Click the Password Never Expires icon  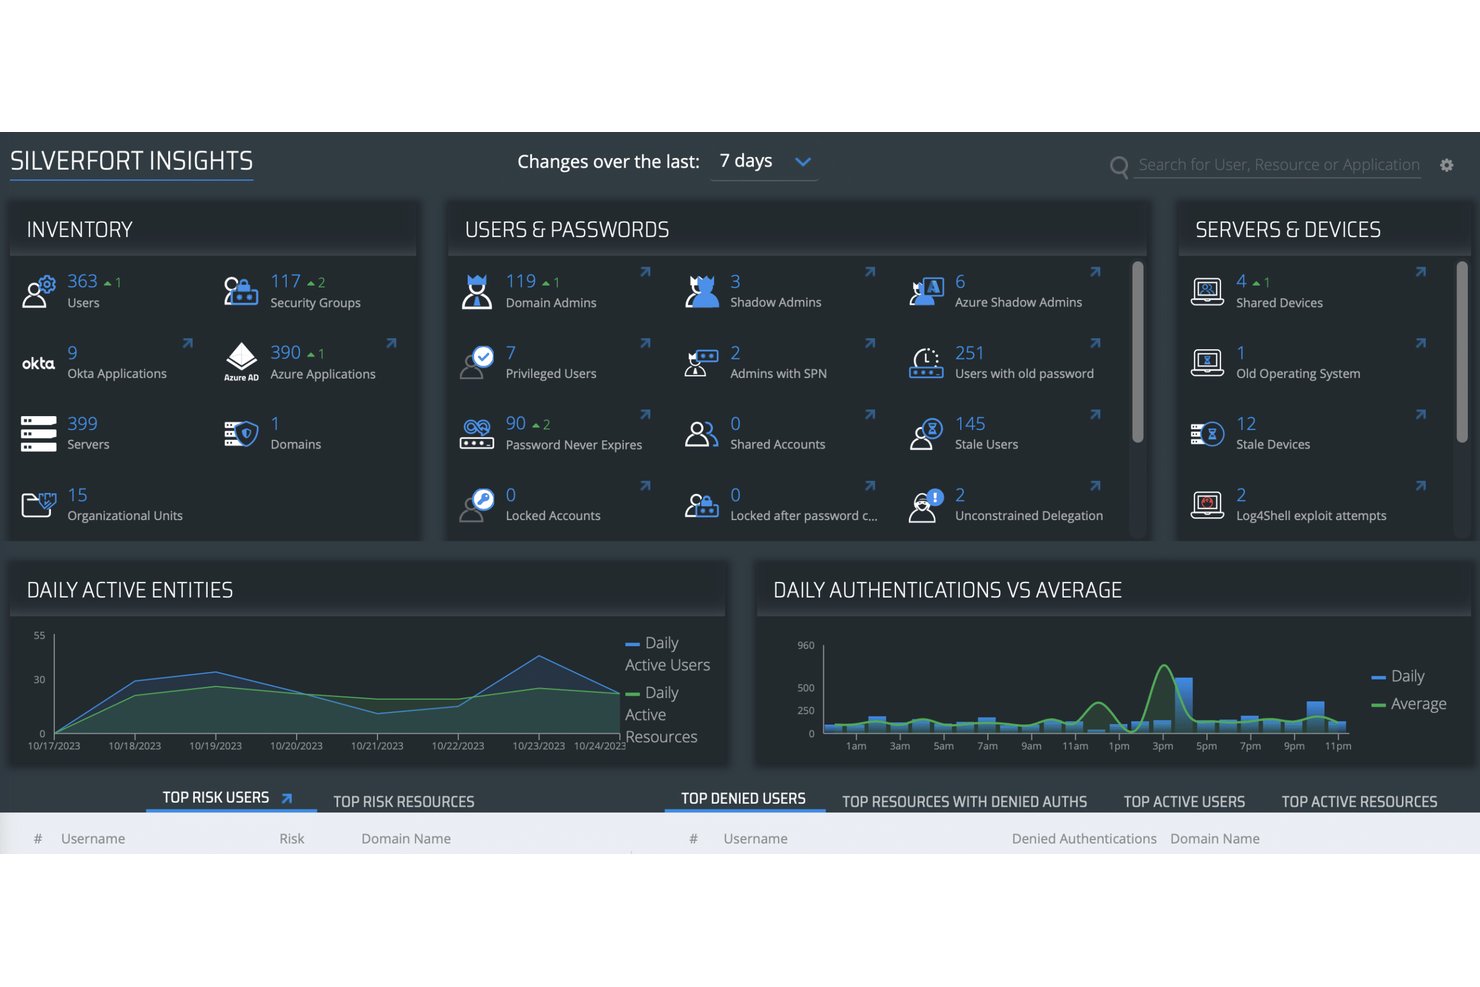click(x=477, y=434)
